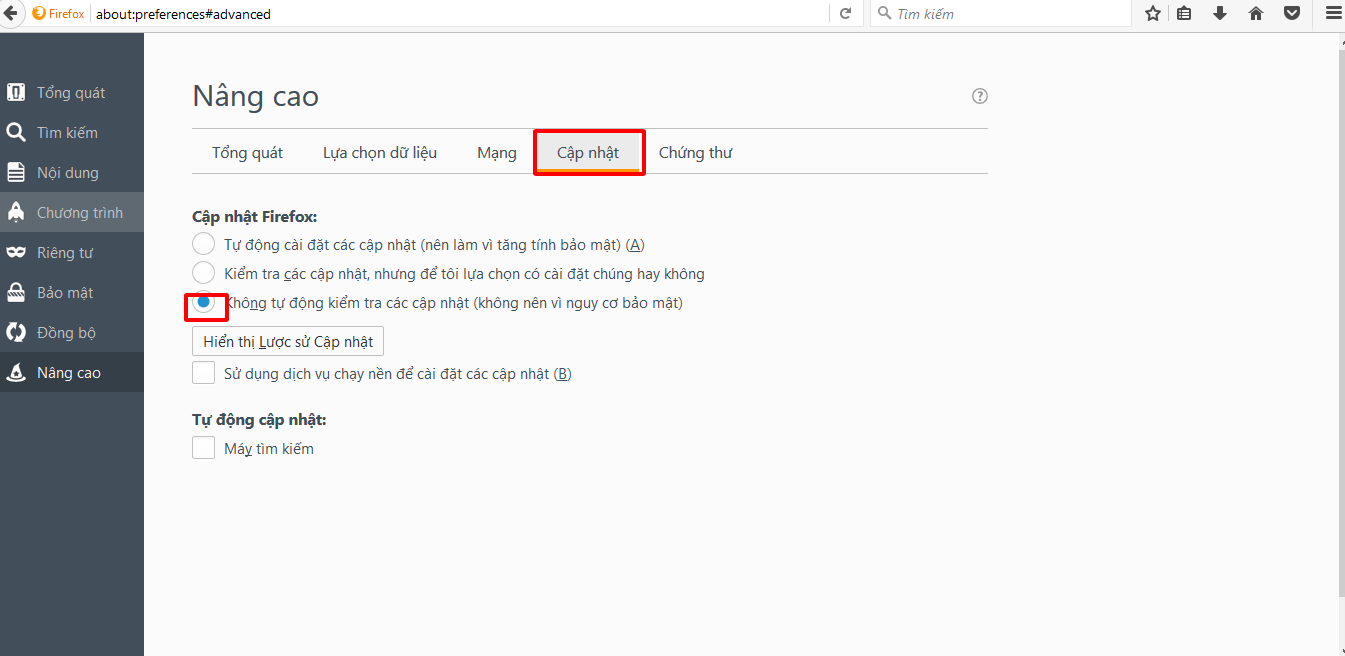The height and width of the screenshot is (656, 1345).
Task: Open the Pocket icon in toolbar
Action: point(1292,14)
